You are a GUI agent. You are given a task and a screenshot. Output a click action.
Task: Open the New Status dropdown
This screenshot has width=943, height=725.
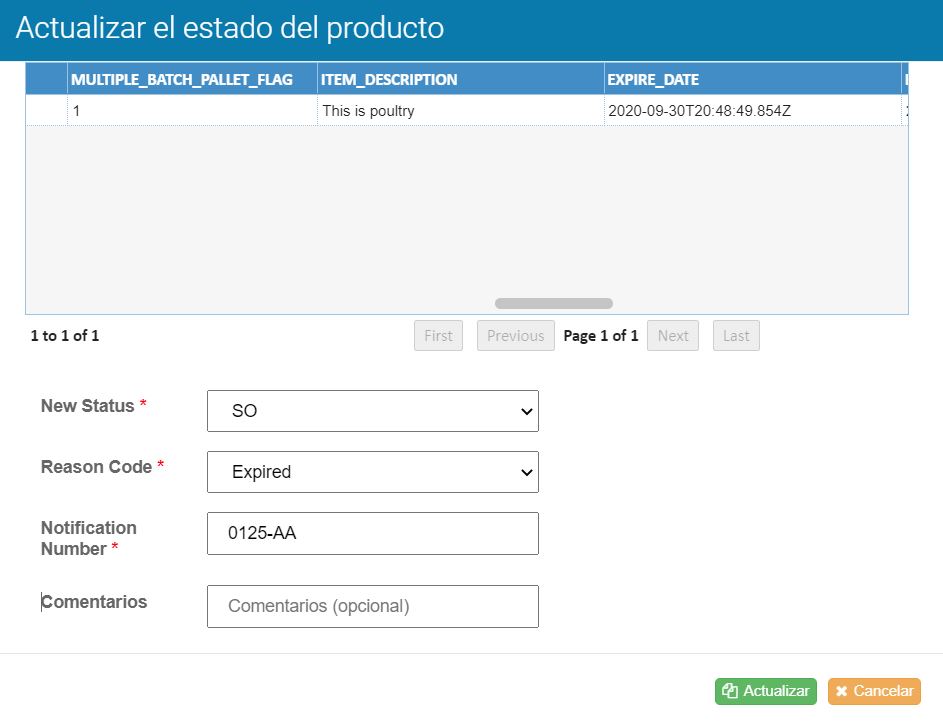(372, 411)
